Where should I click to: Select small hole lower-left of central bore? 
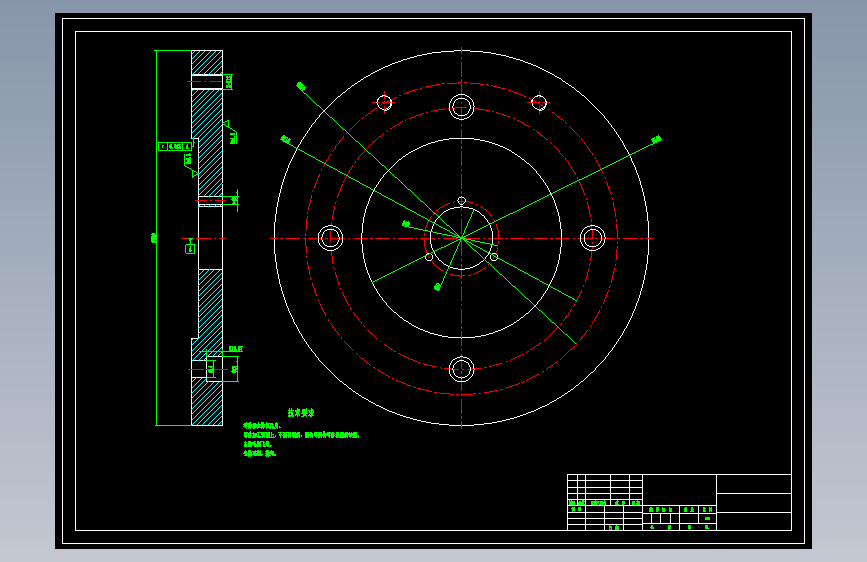(429, 257)
